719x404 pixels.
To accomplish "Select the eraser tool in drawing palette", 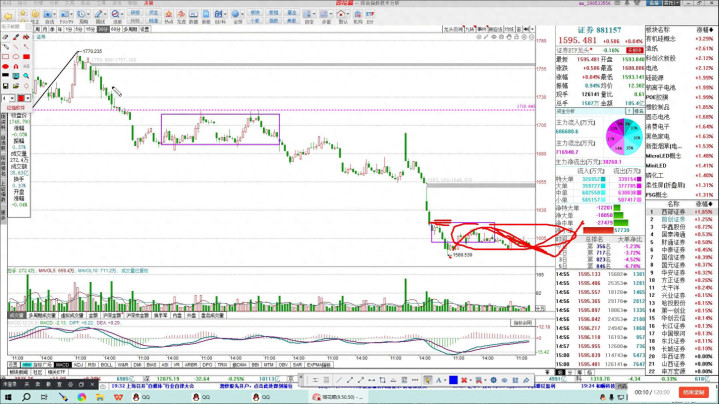I will coord(6,37).
